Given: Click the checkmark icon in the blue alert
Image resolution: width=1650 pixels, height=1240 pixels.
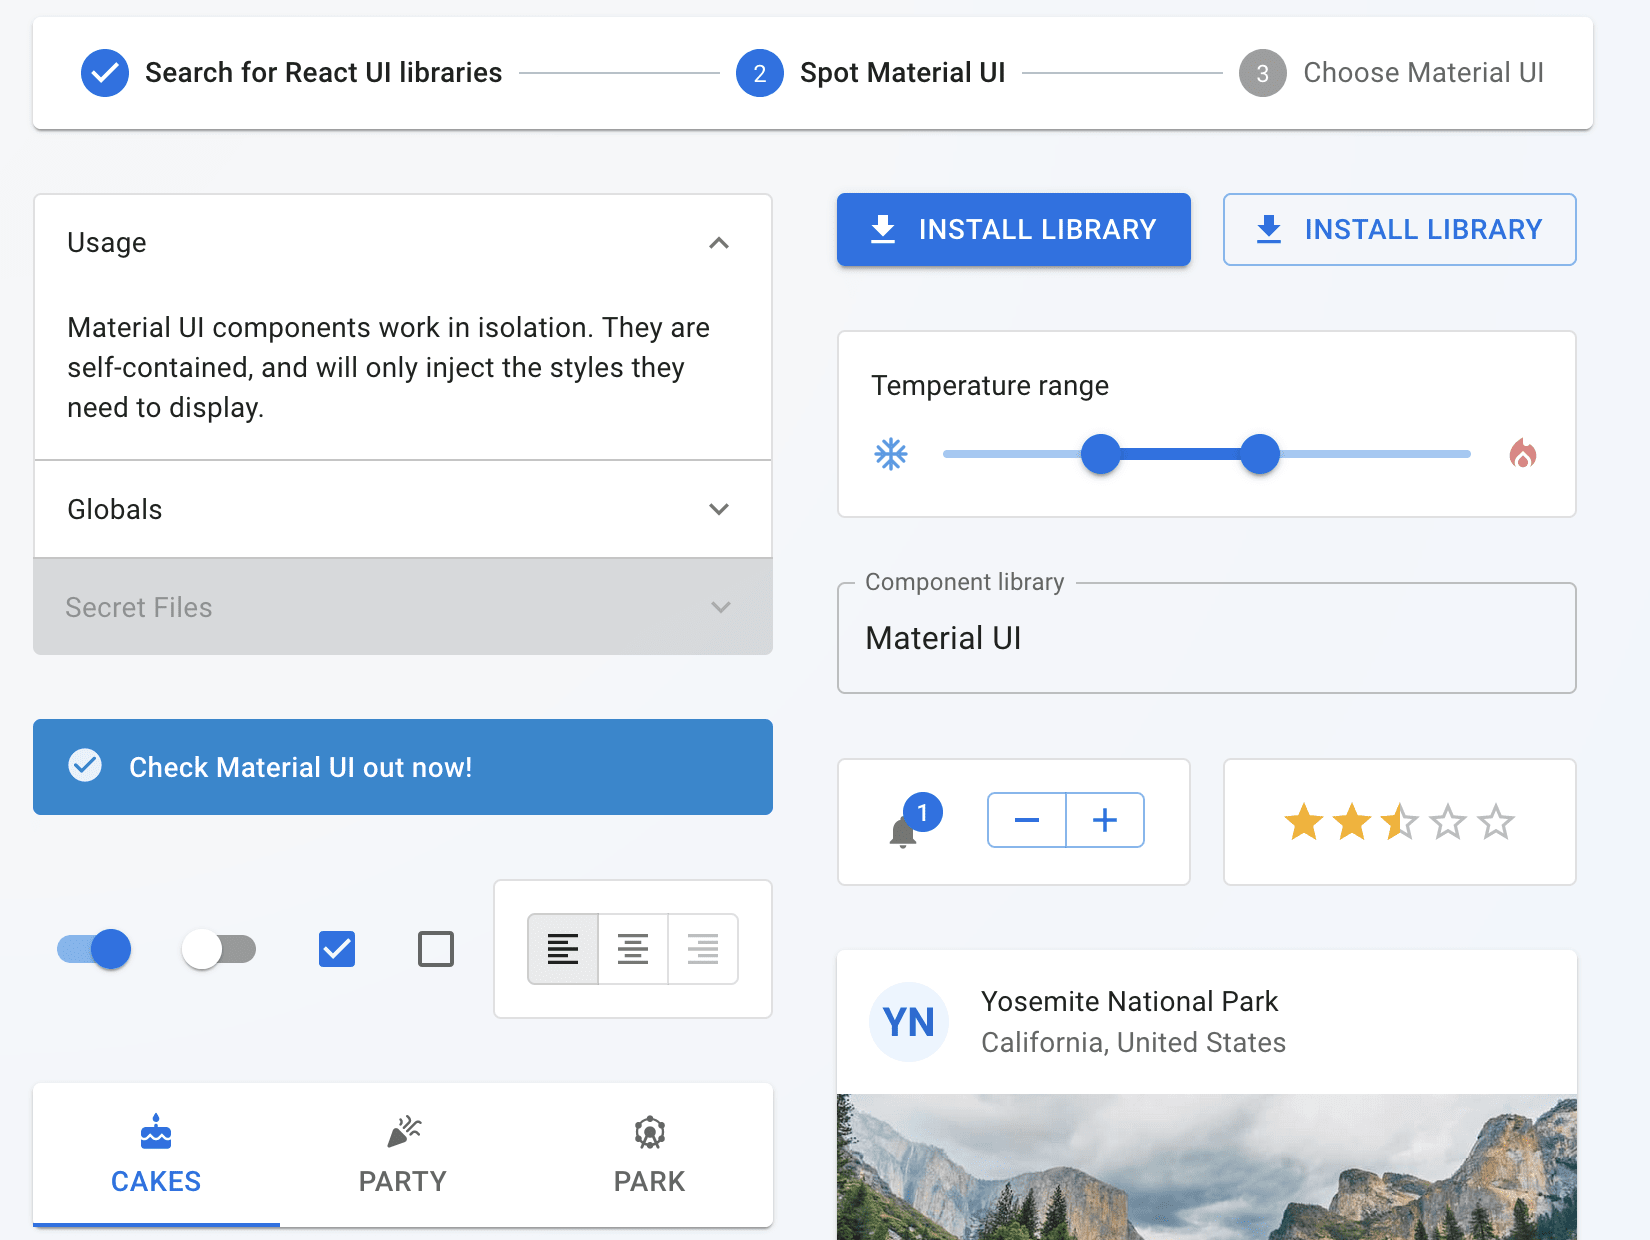Looking at the screenshot, I should tap(85, 766).
